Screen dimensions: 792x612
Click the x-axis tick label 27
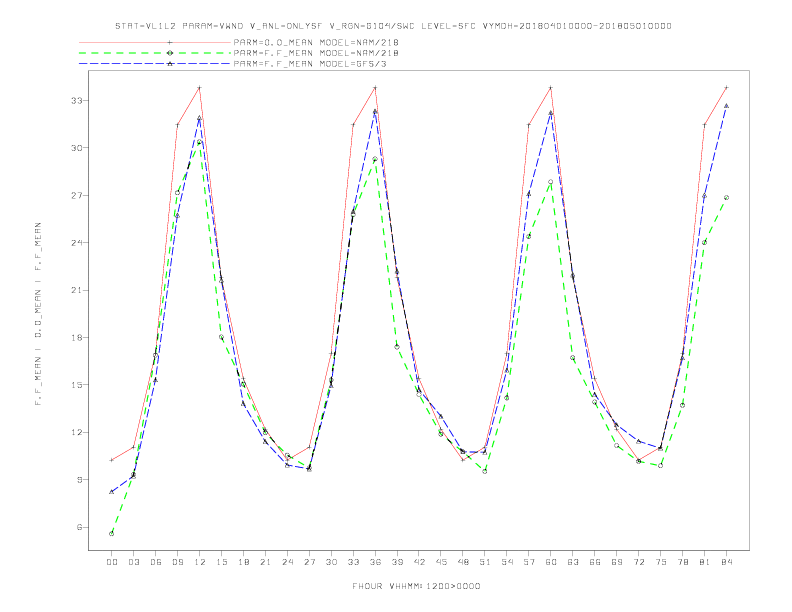click(309, 562)
